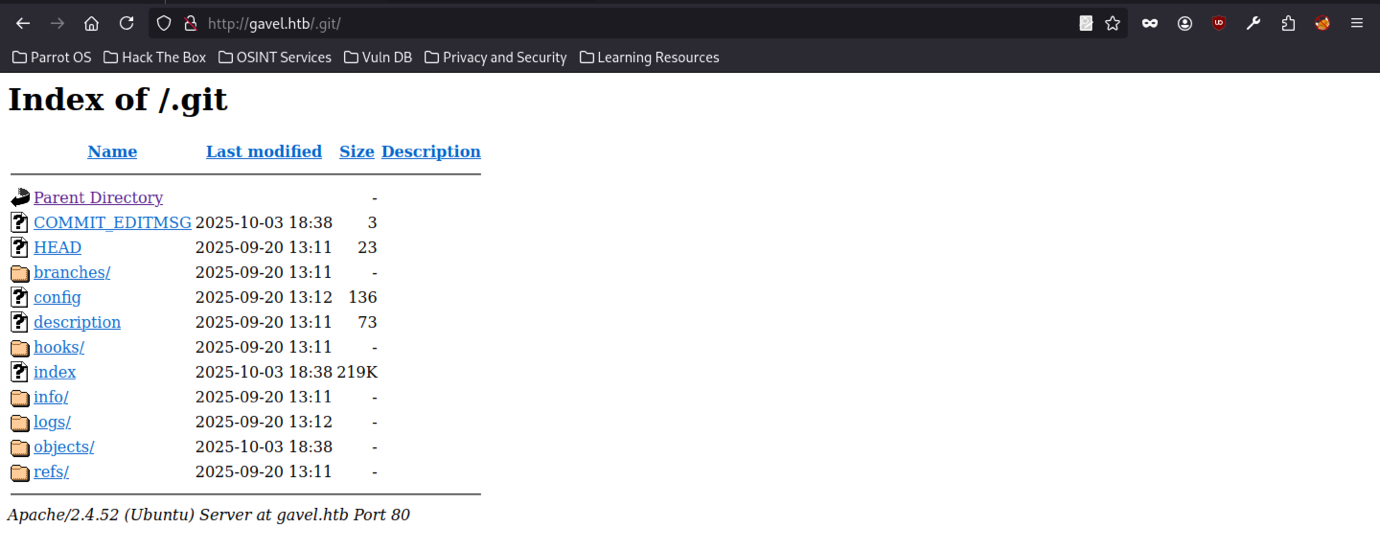Open the config file link

click(x=57, y=297)
